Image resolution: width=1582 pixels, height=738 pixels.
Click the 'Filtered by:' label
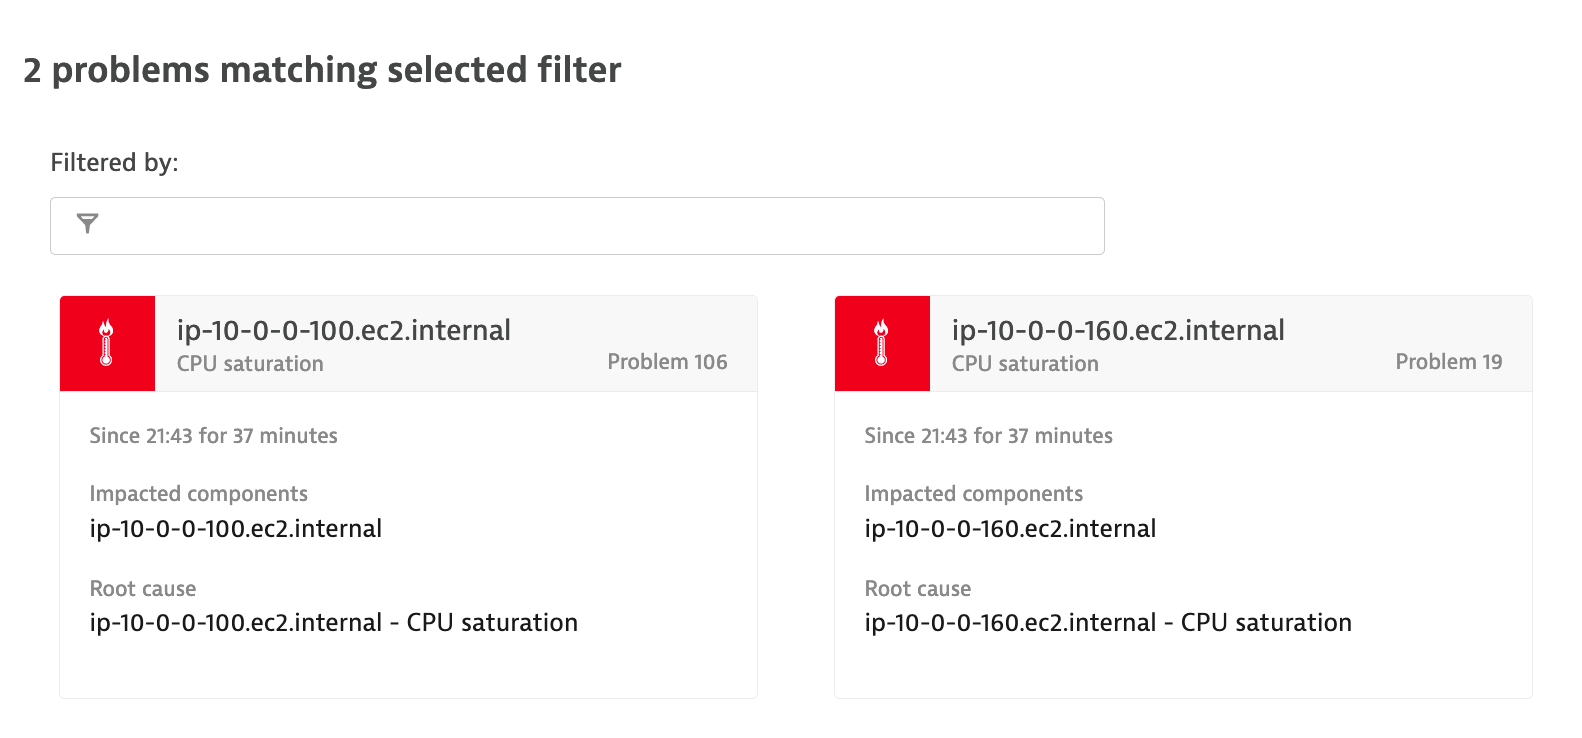(114, 162)
